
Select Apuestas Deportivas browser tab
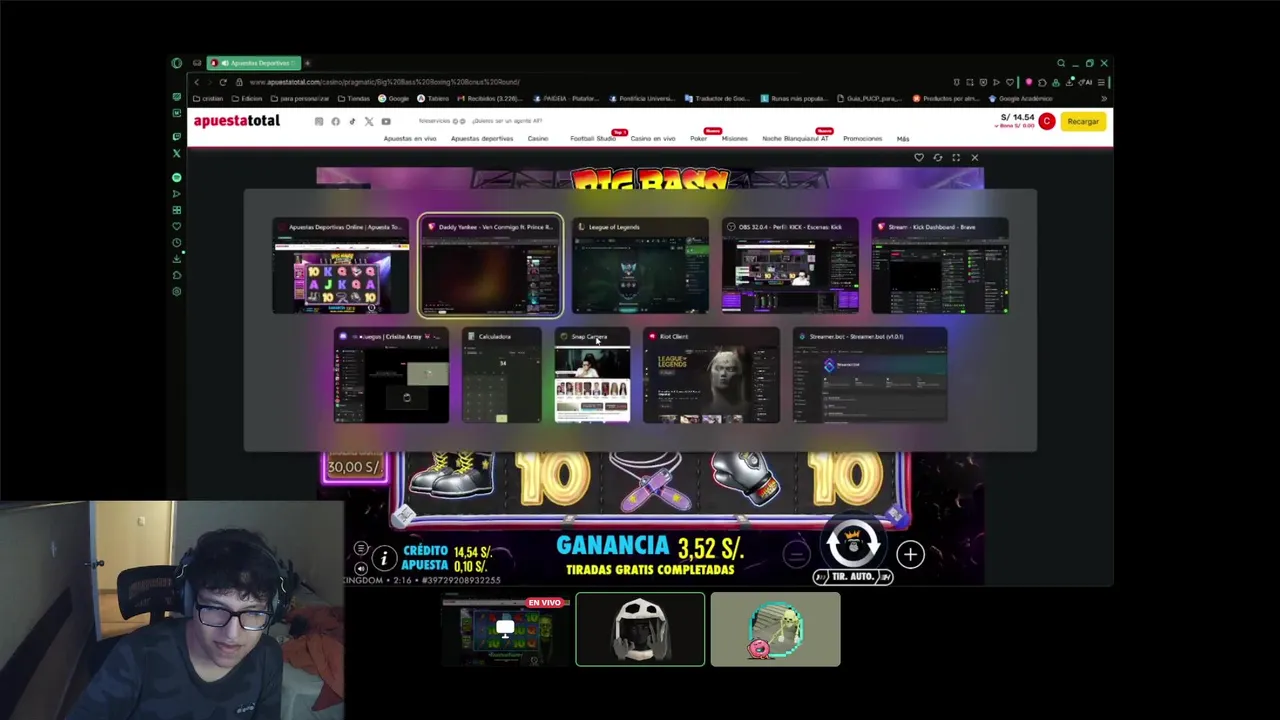point(254,63)
